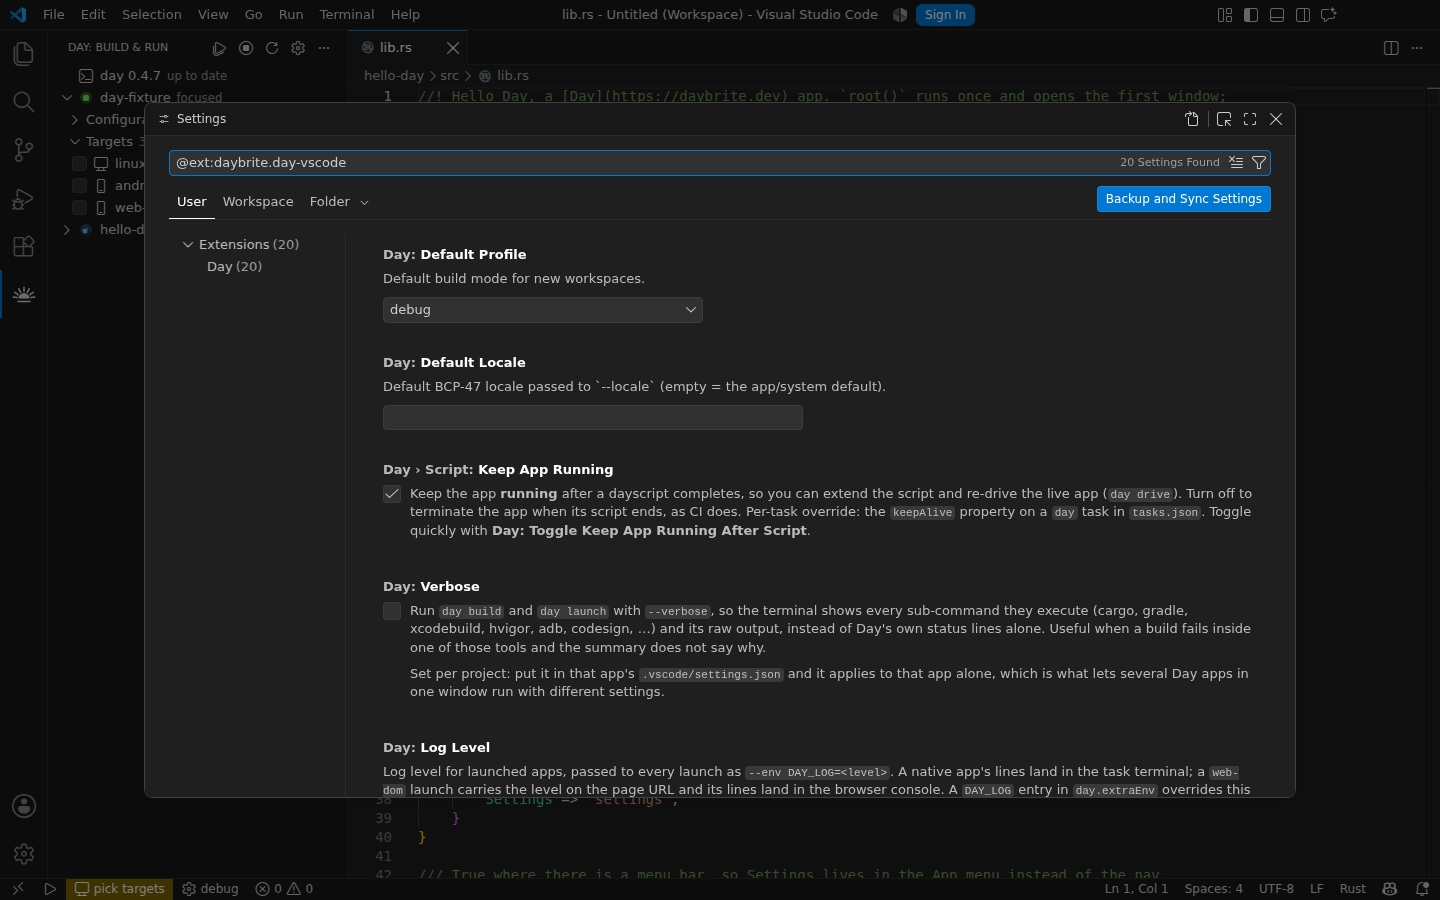Open the settings filter funnel
This screenshot has height=900, width=1440.
coord(1259,162)
